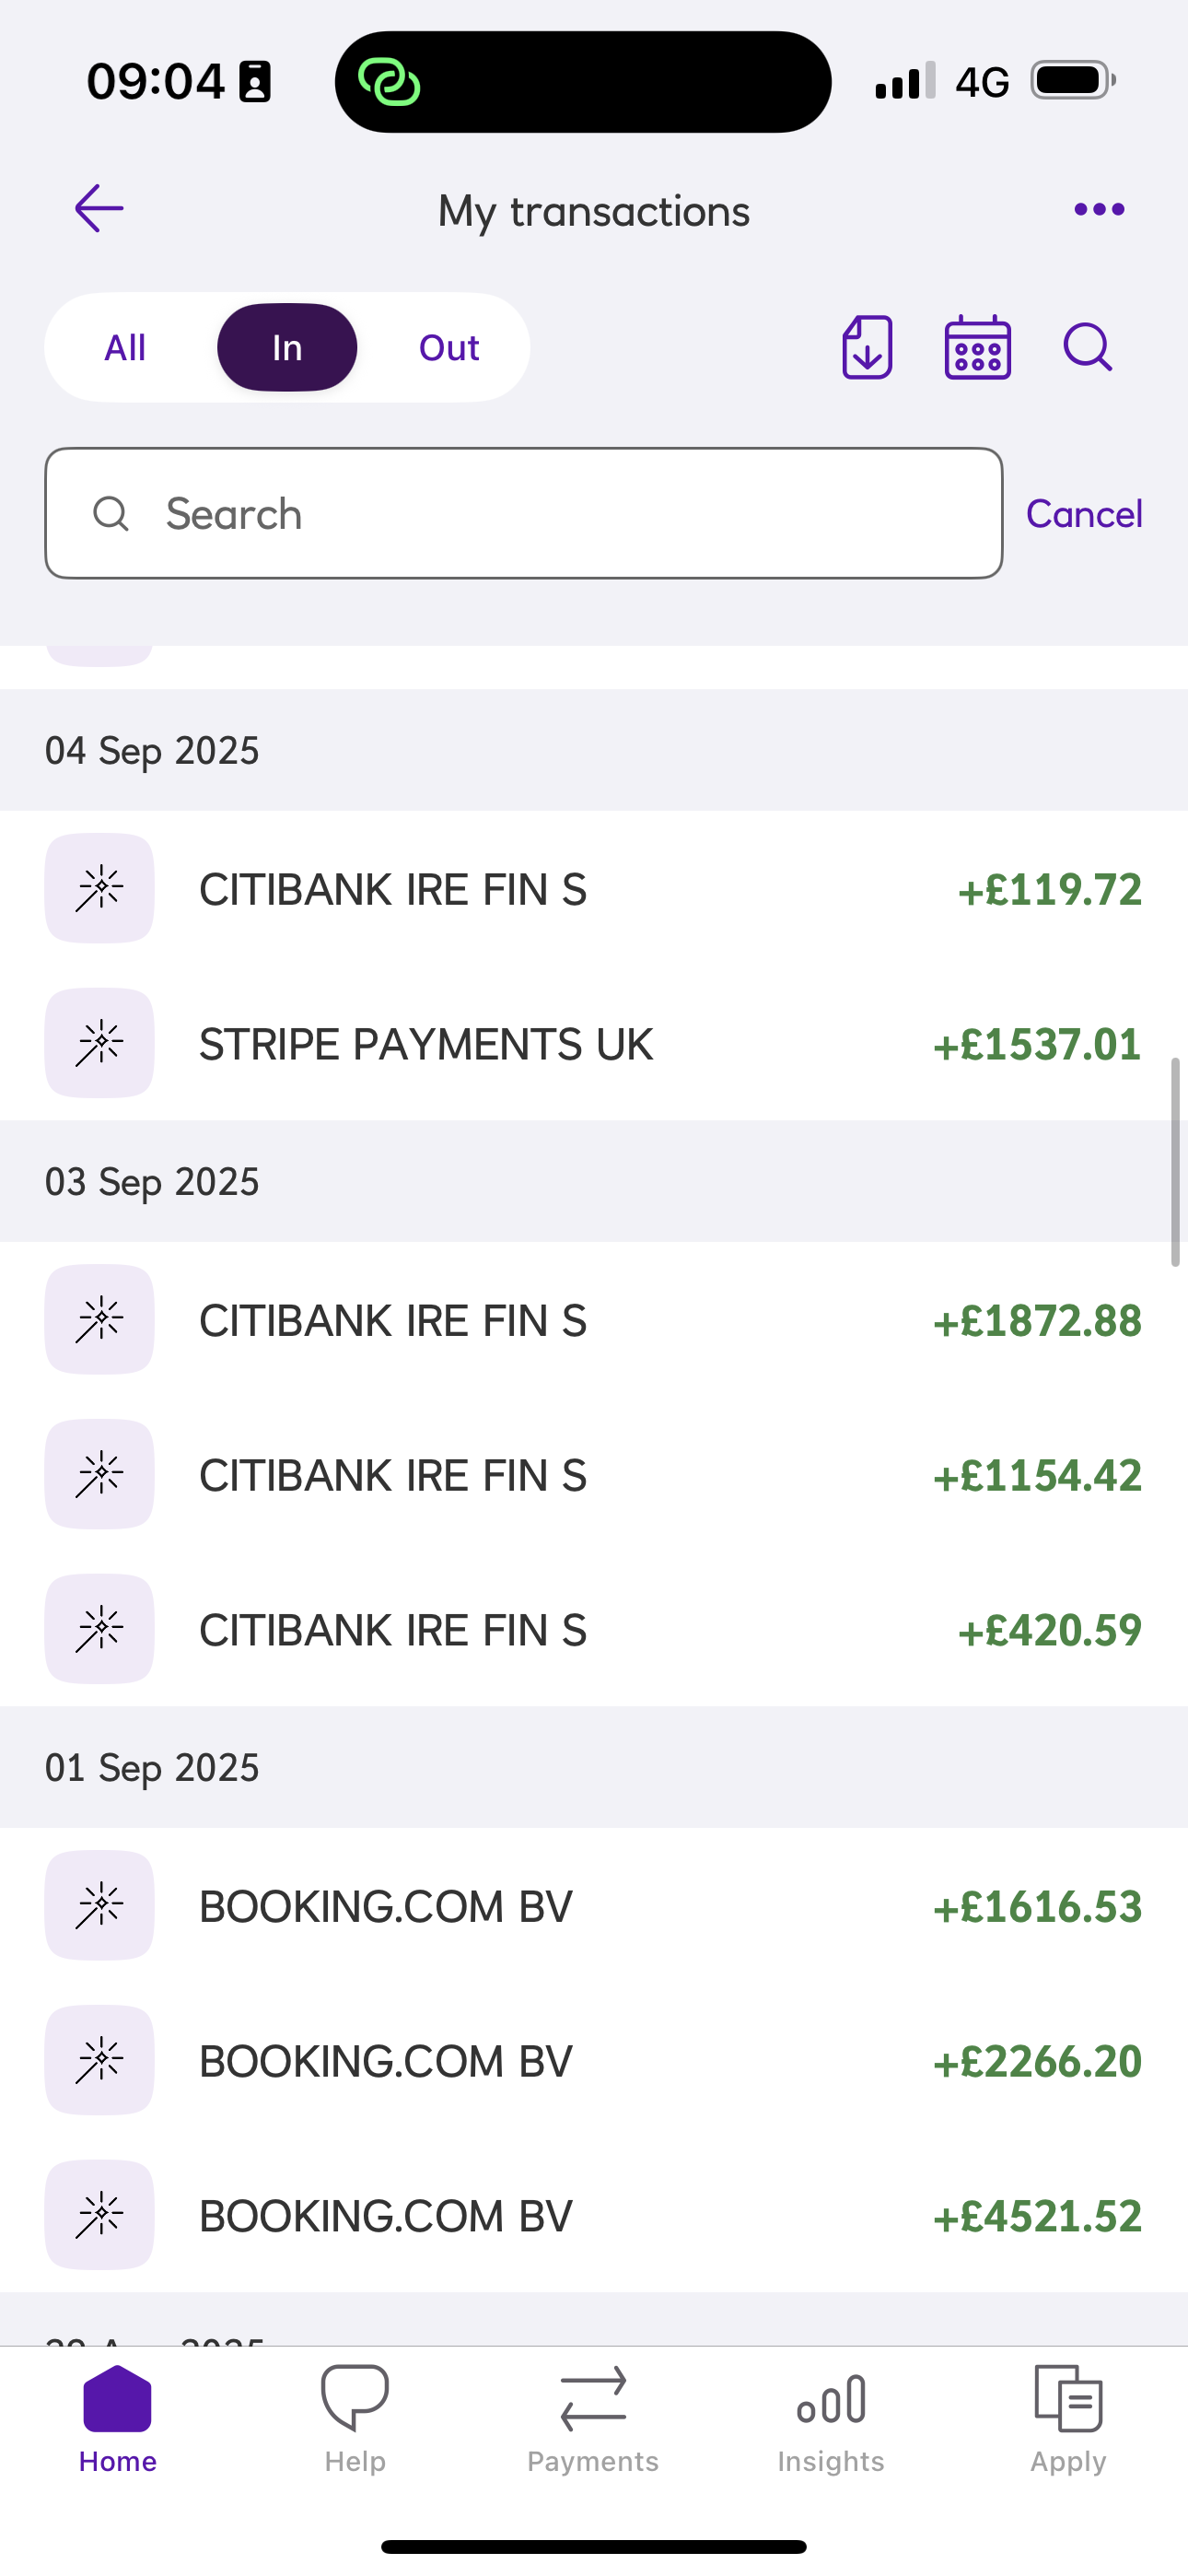
Task: Open the Booking.com BV +£4521.52 transaction
Action: [593, 2215]
